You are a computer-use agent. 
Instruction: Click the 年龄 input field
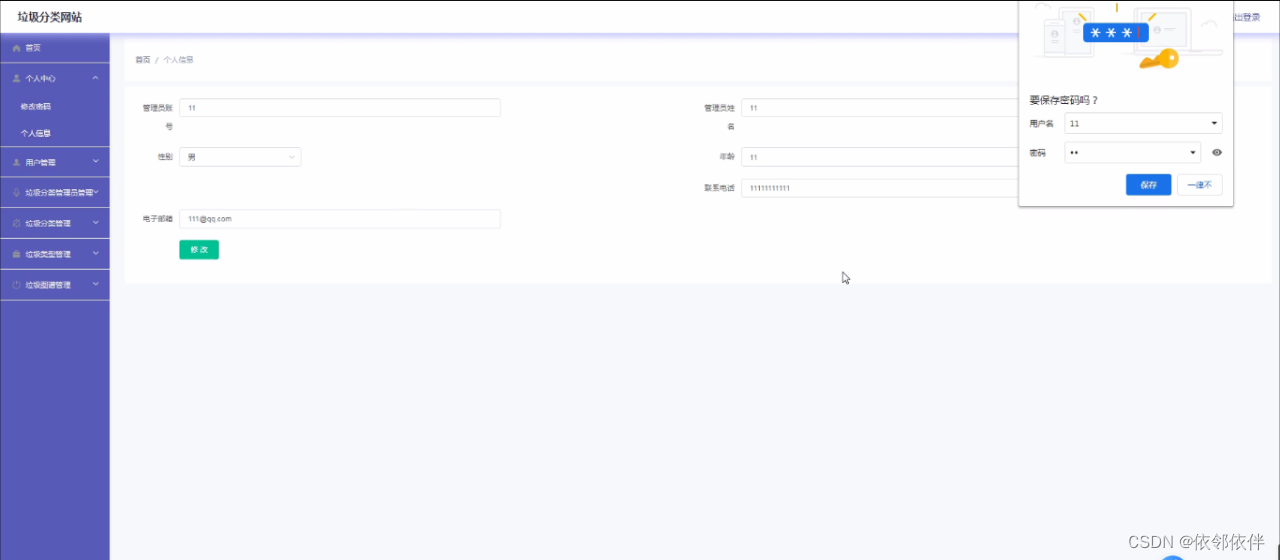879,157
